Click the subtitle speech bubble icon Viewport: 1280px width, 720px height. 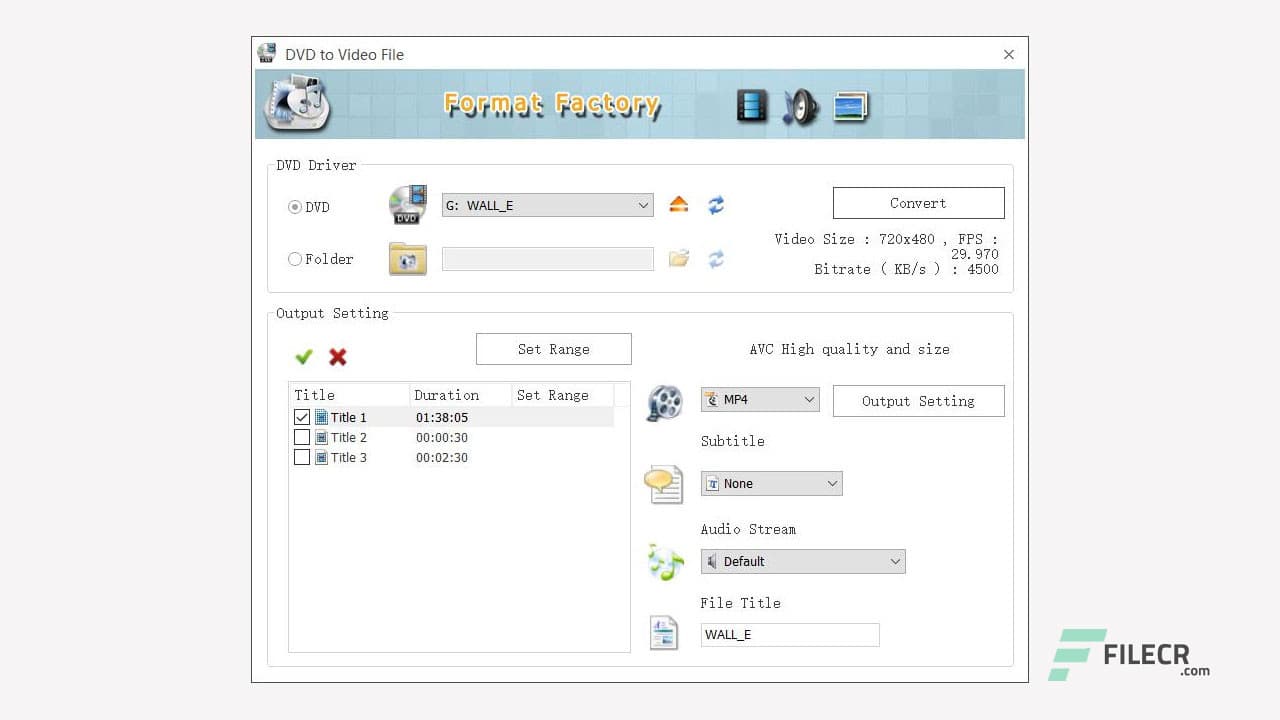(x=664, y=485)
